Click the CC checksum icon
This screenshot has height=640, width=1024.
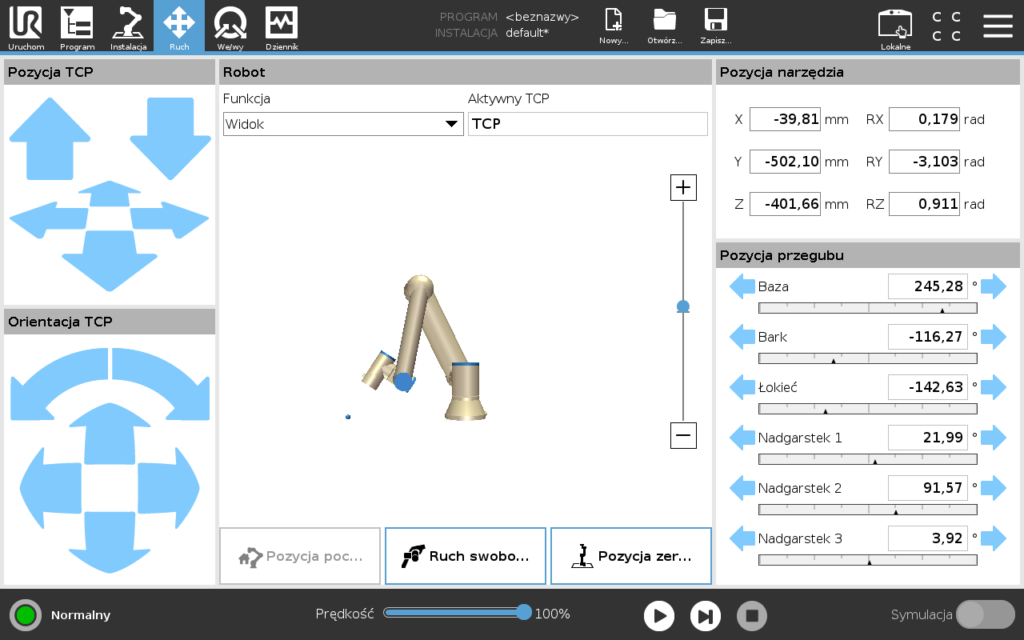946,26
